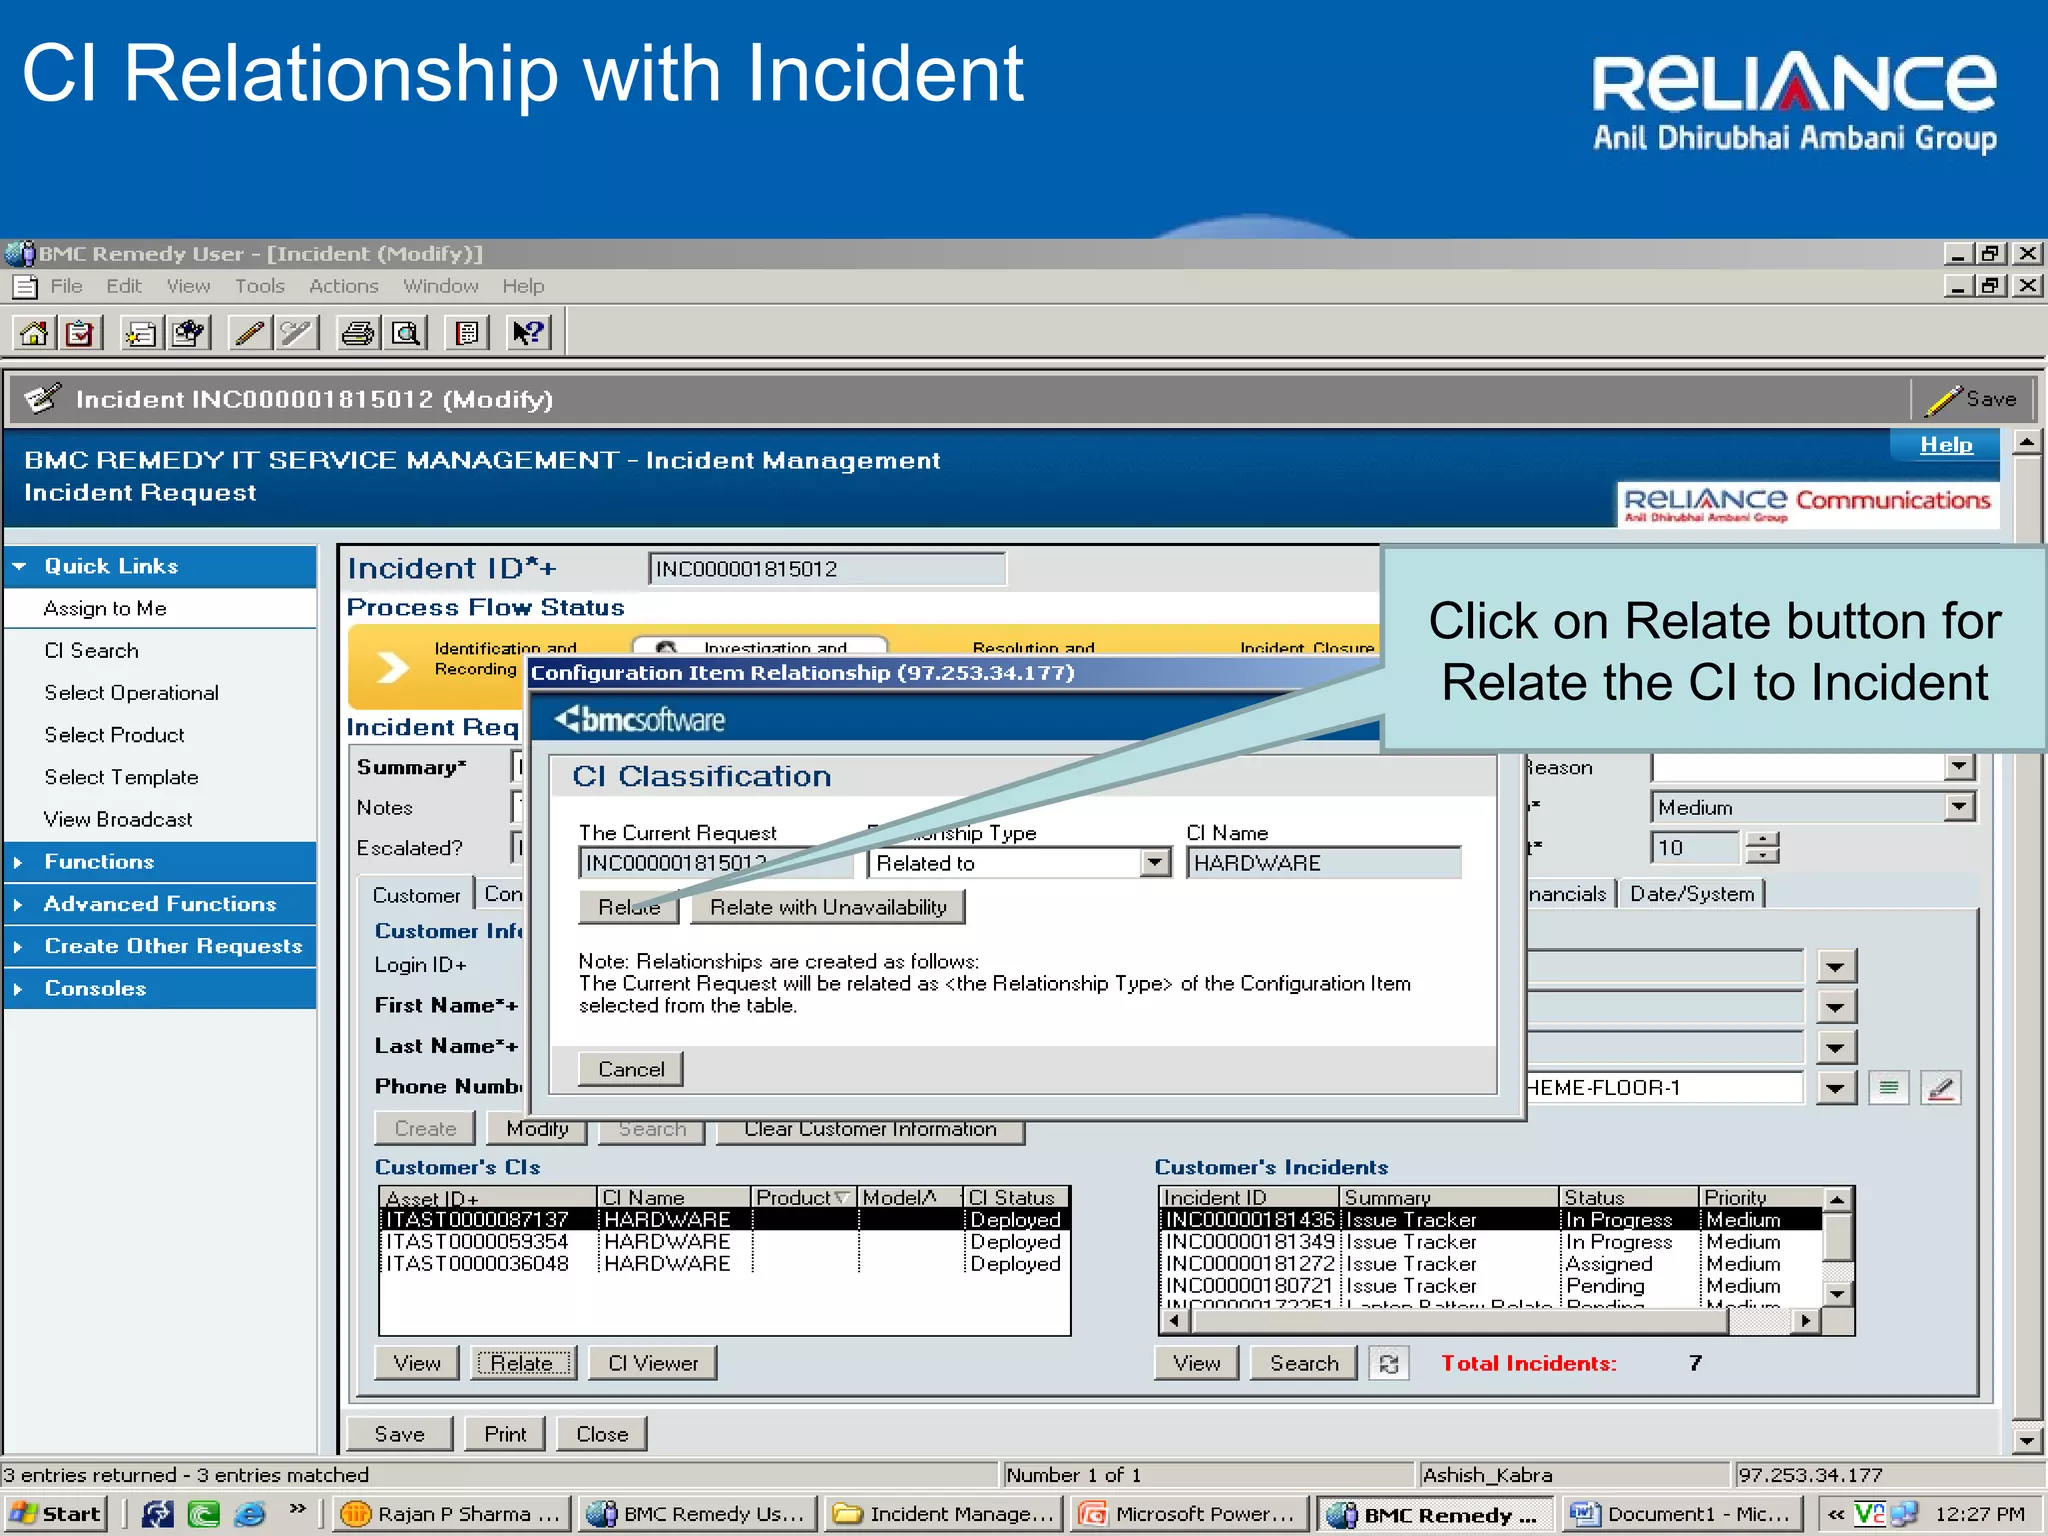Open the dropdown next to HEME-FLOOR-1

tap(1835, 1087)
